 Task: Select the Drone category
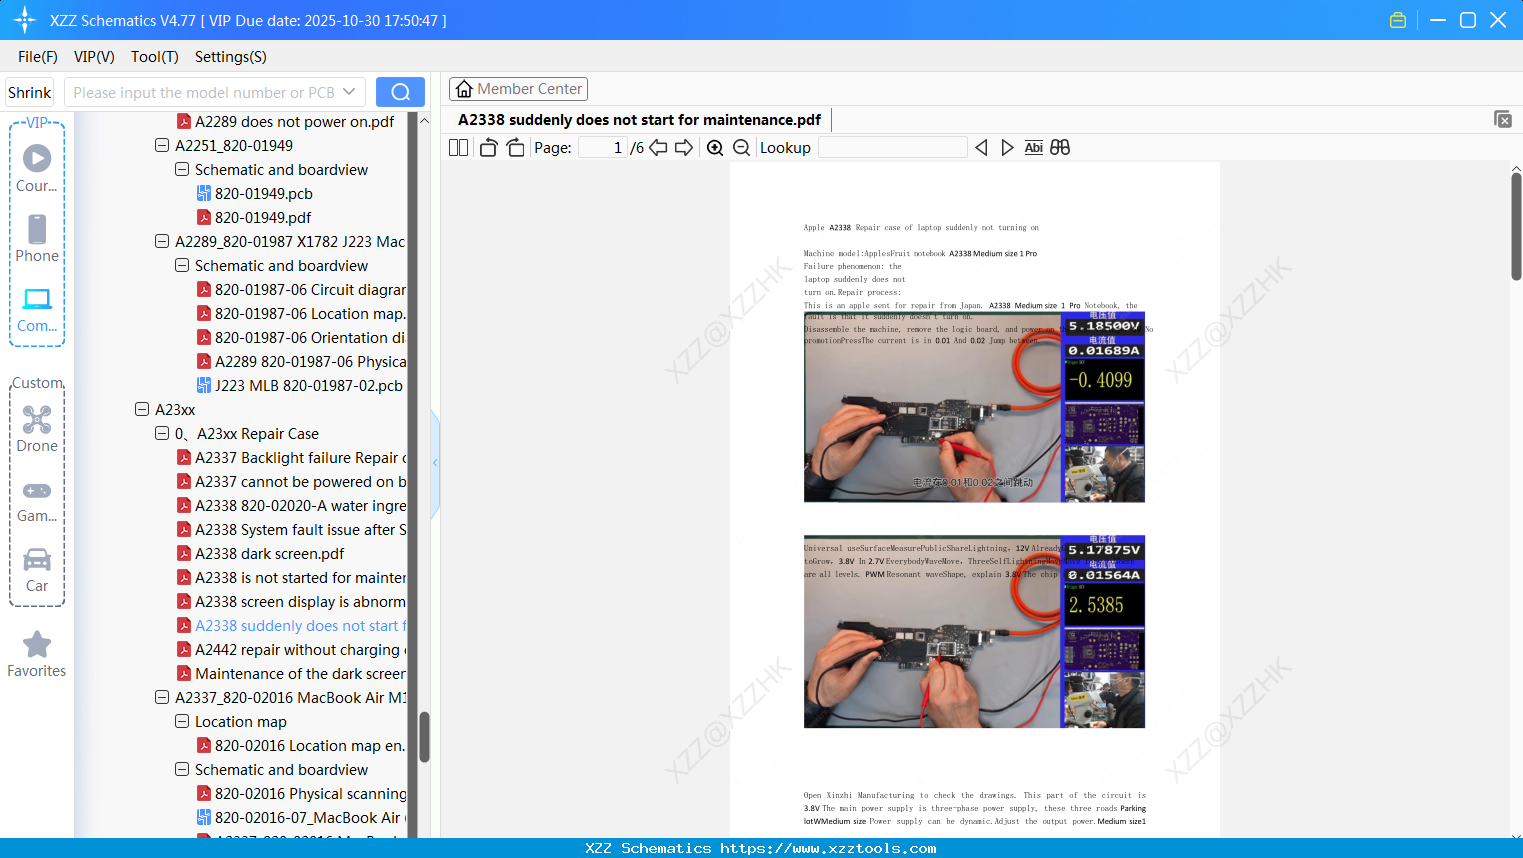[37, 429]
